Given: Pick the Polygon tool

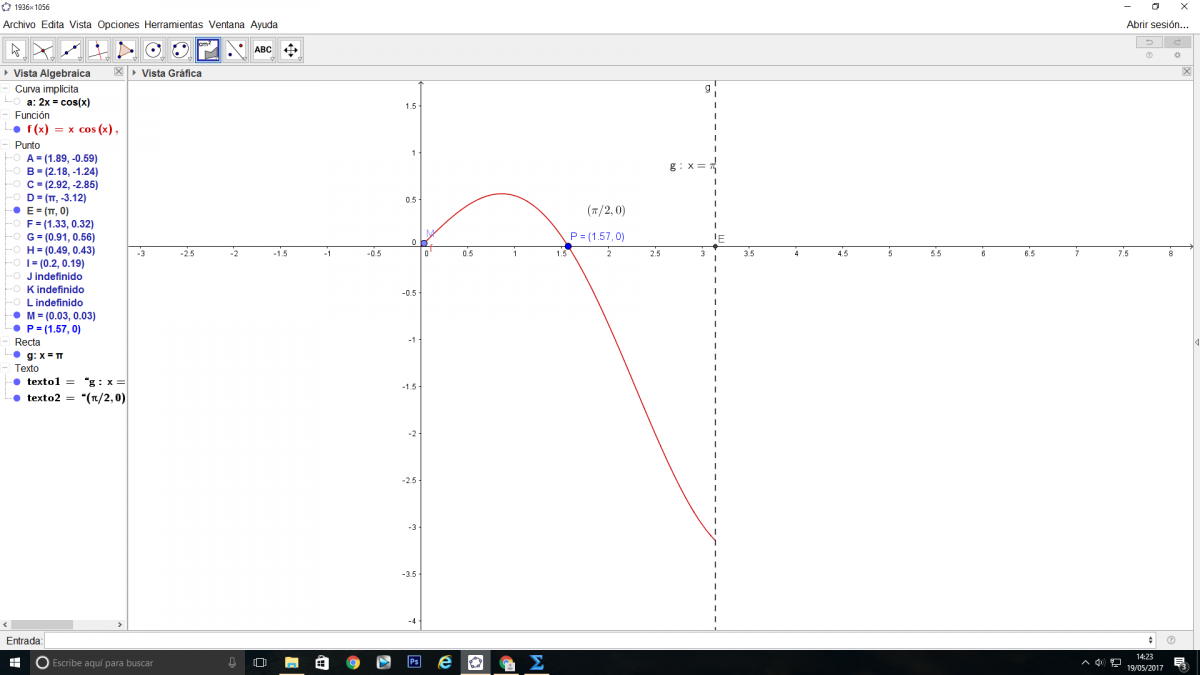Looking at the screenshot, I should tap(125, 49).
